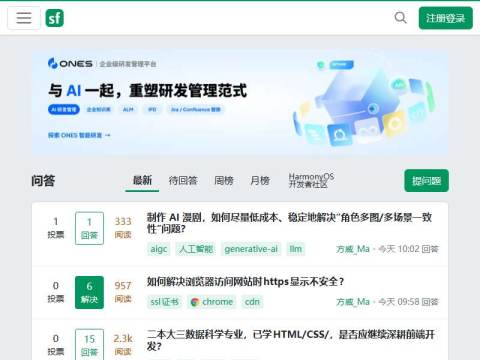Select the algc tag
Image resolution: width=480 pixels, height=360 pixels.
point(159,249)
